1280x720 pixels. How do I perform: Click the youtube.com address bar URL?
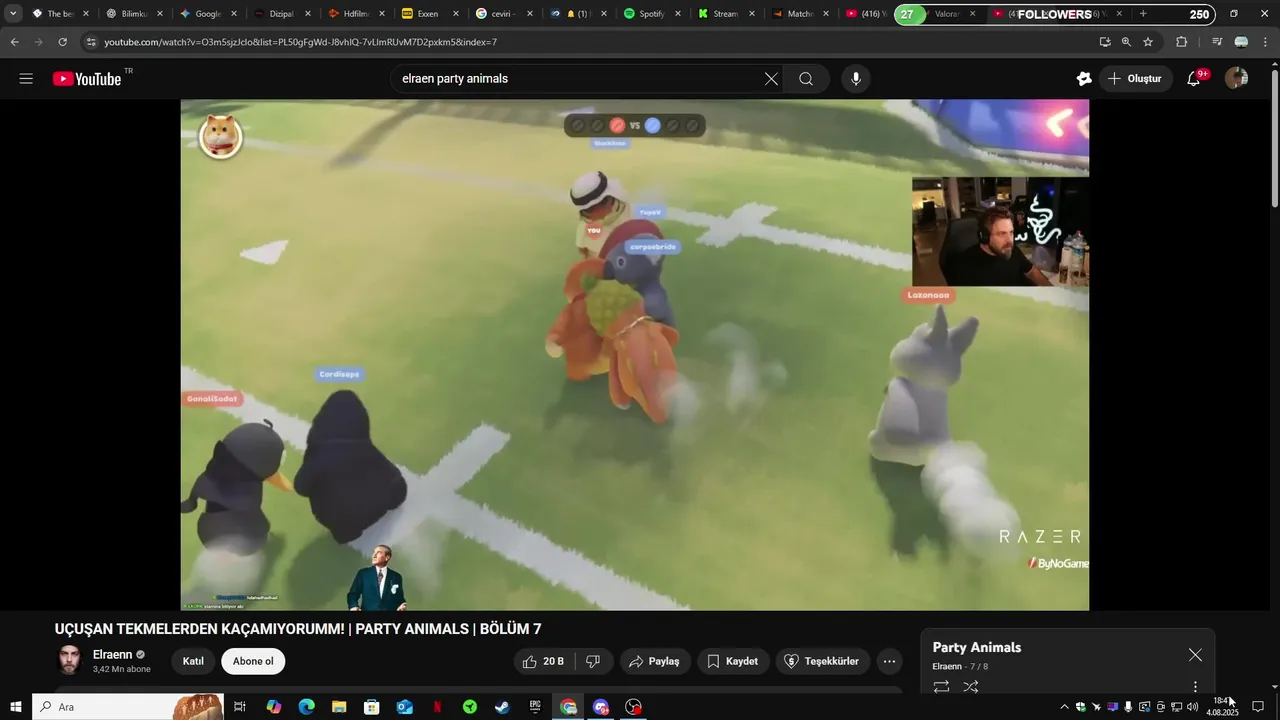[300, 42]
